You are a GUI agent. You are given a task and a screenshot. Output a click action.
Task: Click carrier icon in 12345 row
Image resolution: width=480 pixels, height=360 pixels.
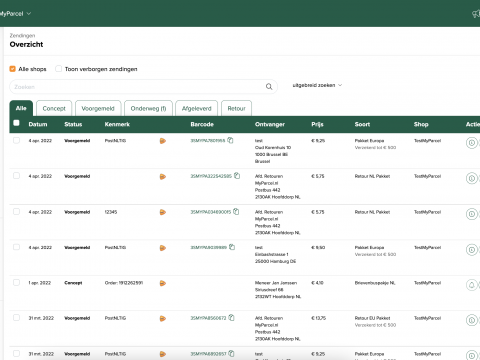(x=163, y=212)
